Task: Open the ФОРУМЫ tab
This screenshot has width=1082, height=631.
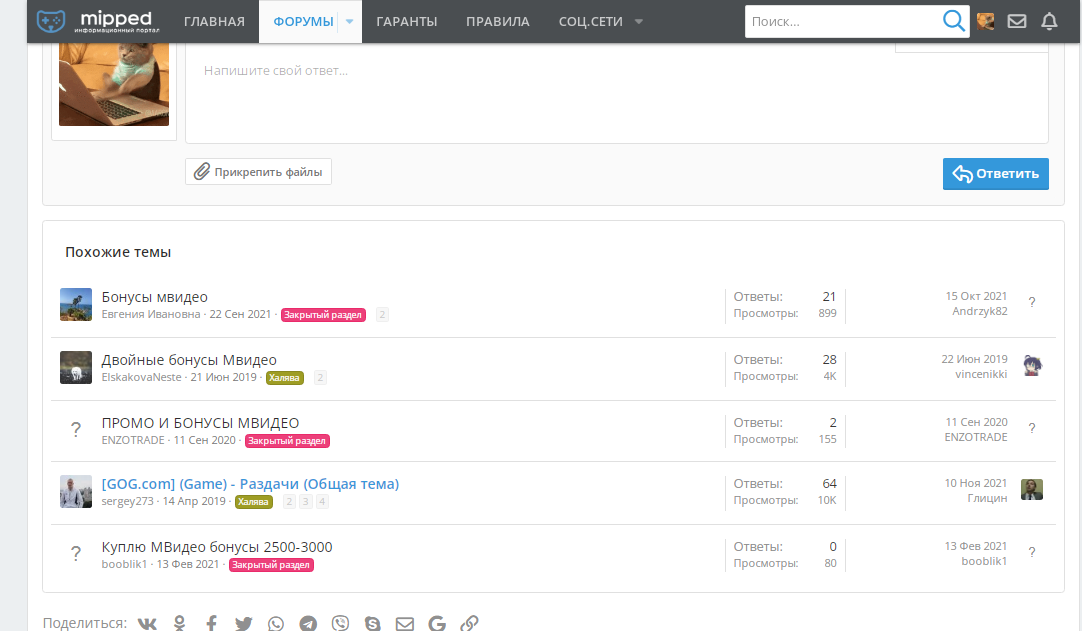Action: coord(303,21)
